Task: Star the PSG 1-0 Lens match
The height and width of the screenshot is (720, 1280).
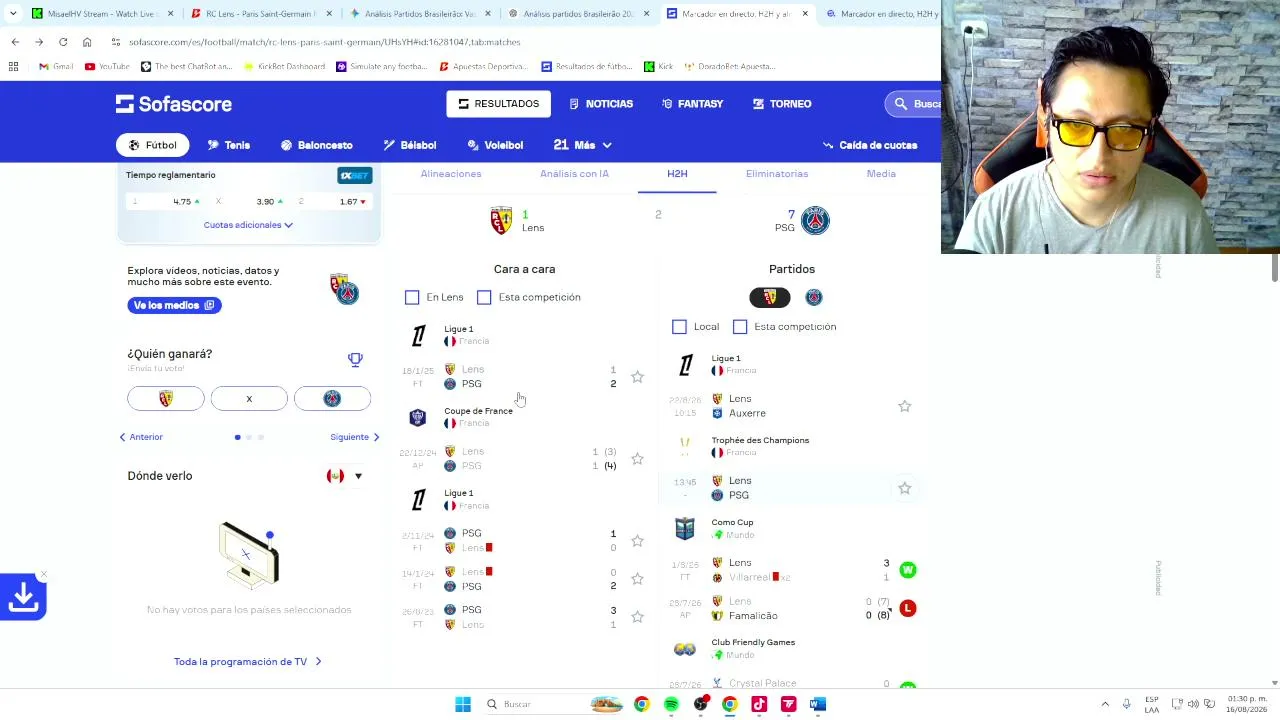Action: (637, 541)
